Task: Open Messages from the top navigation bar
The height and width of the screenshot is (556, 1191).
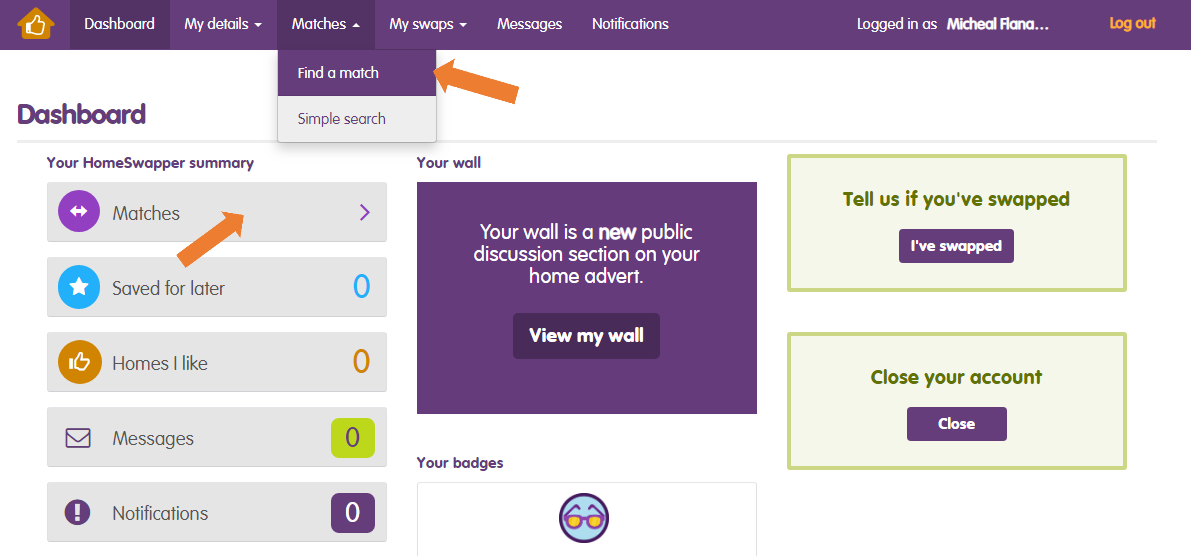Action: click(x=529, y=24)
